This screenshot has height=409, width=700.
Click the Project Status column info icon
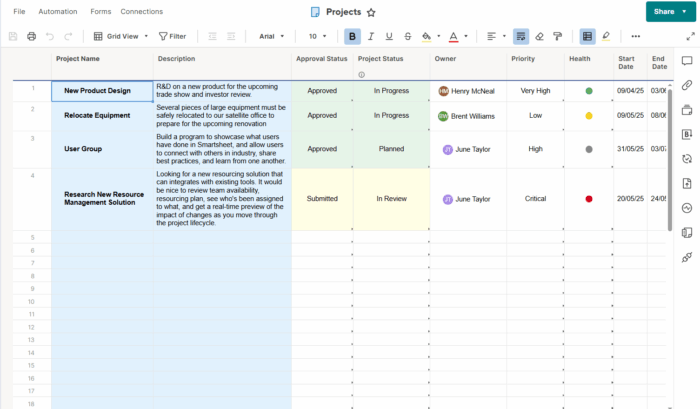tap(362, 75)
